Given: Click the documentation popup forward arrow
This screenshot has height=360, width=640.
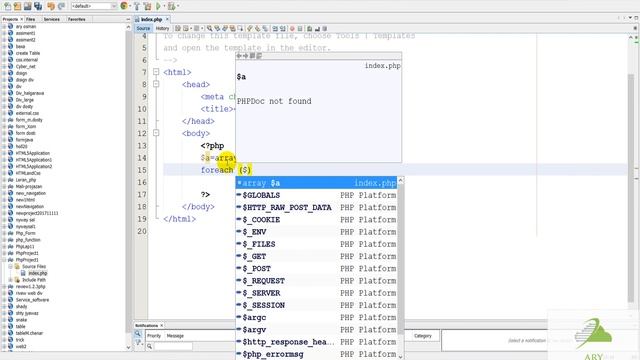Looking at the screenshot, I should (x=245, y=56).
